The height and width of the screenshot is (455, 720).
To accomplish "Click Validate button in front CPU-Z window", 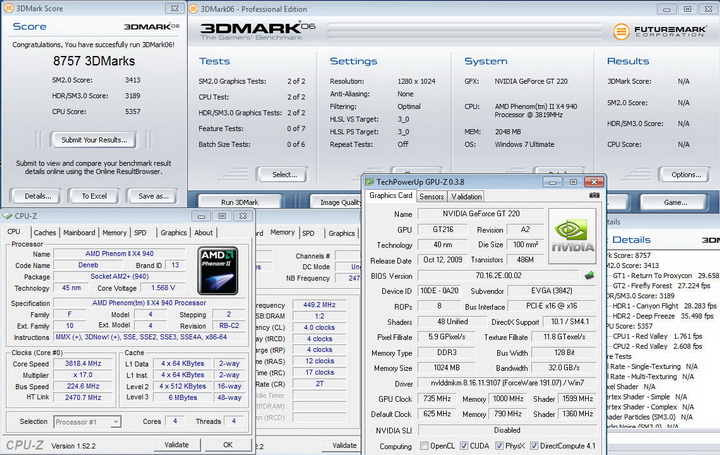I will (x=177, y=444).
